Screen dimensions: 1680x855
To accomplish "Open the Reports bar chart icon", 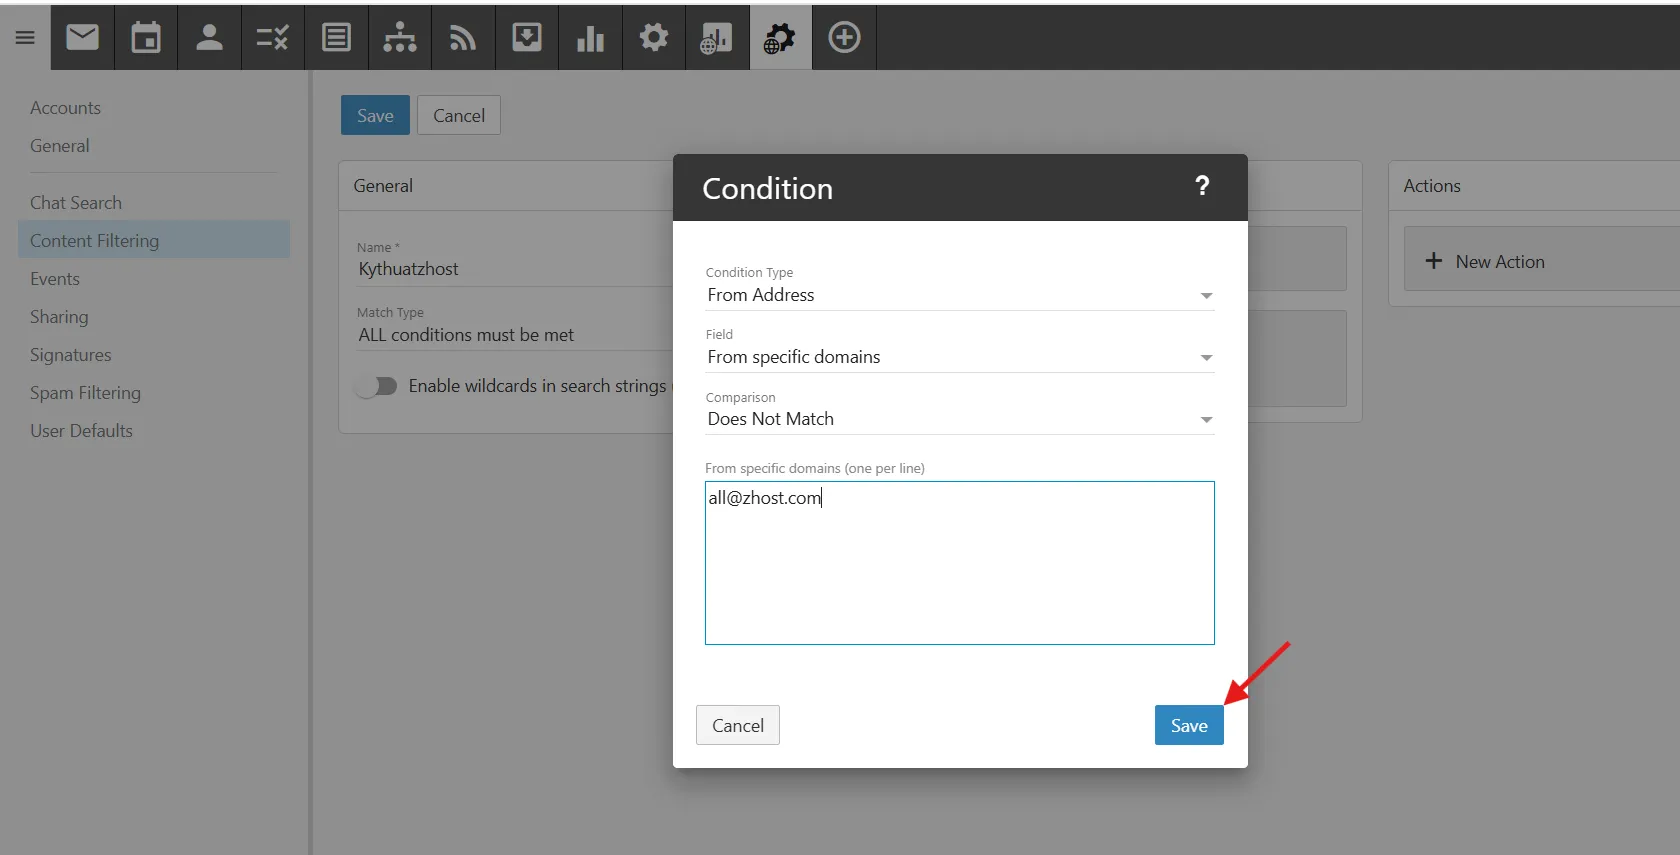I will coord(590,38).
